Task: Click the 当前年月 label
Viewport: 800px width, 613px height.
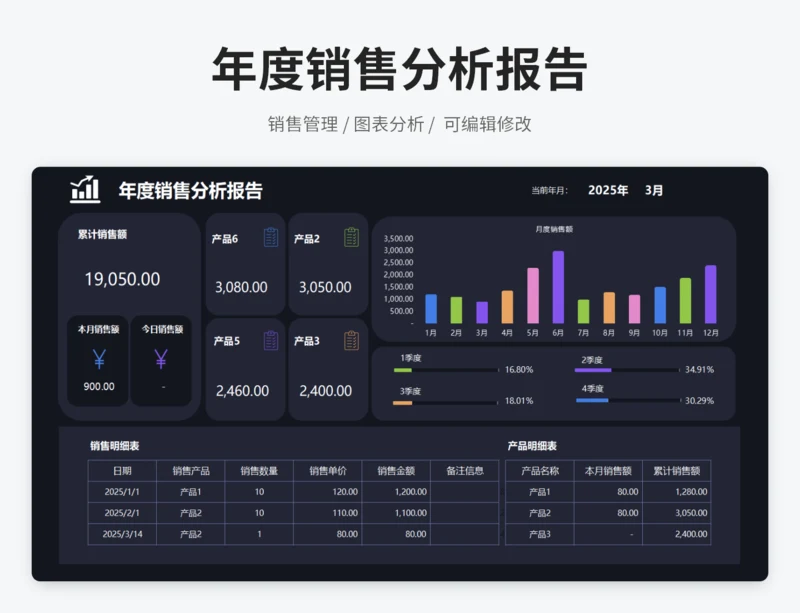Action: click(549, 191)
